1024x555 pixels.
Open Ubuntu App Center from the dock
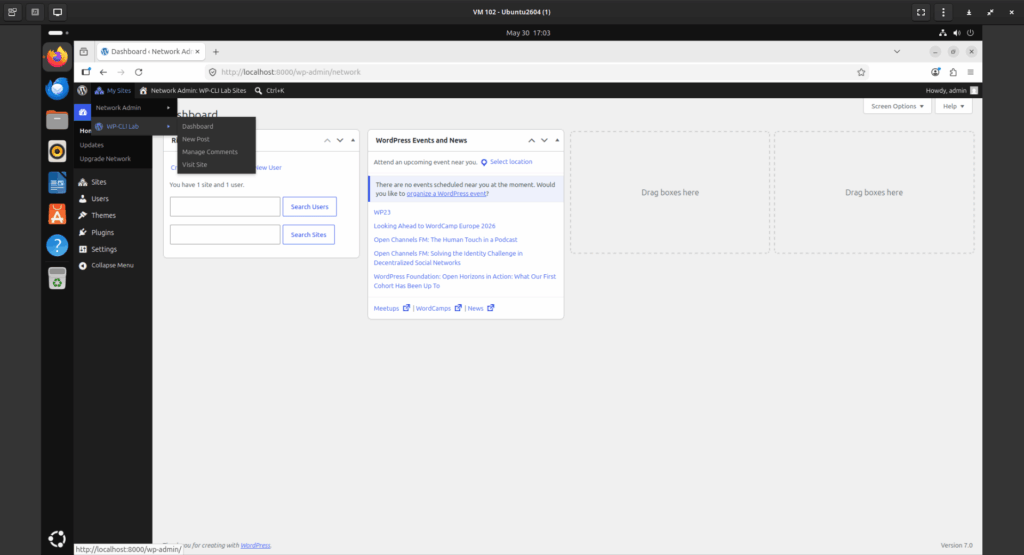click(x=57, y=214)
